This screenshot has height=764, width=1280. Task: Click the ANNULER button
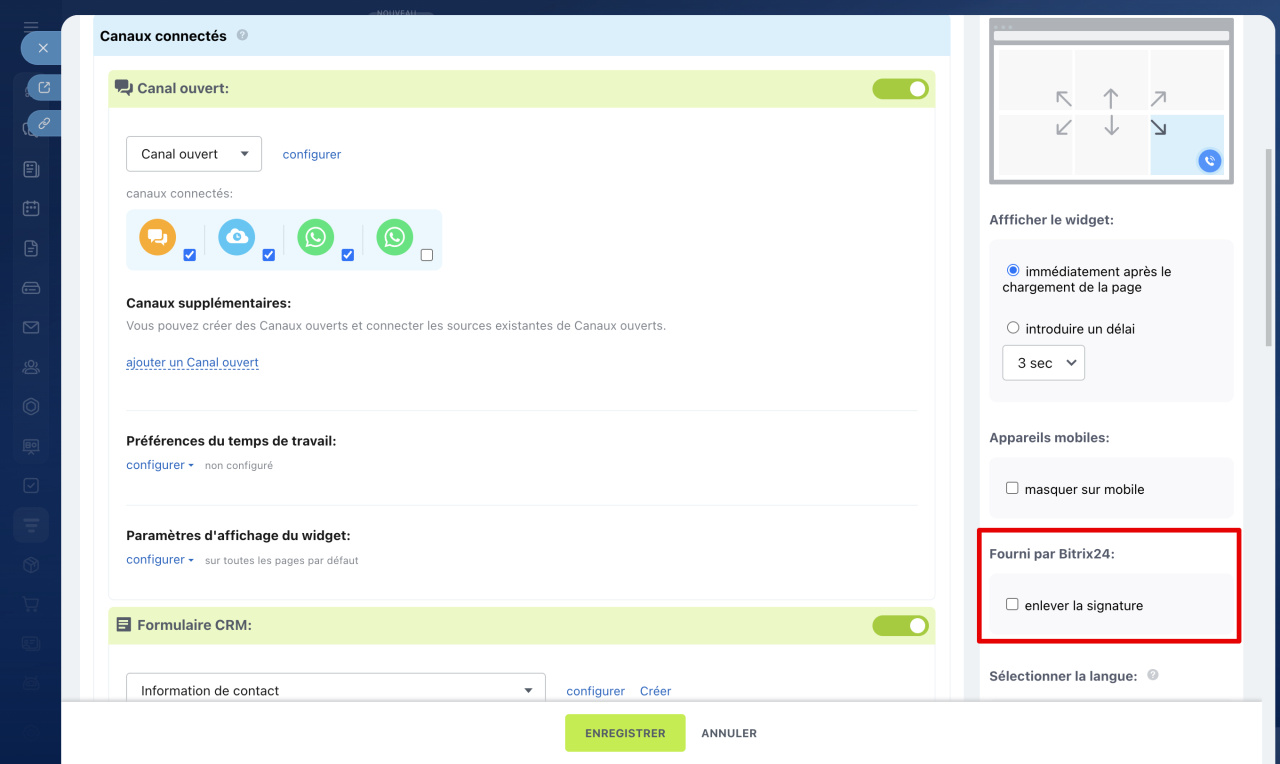coord(729,733)
